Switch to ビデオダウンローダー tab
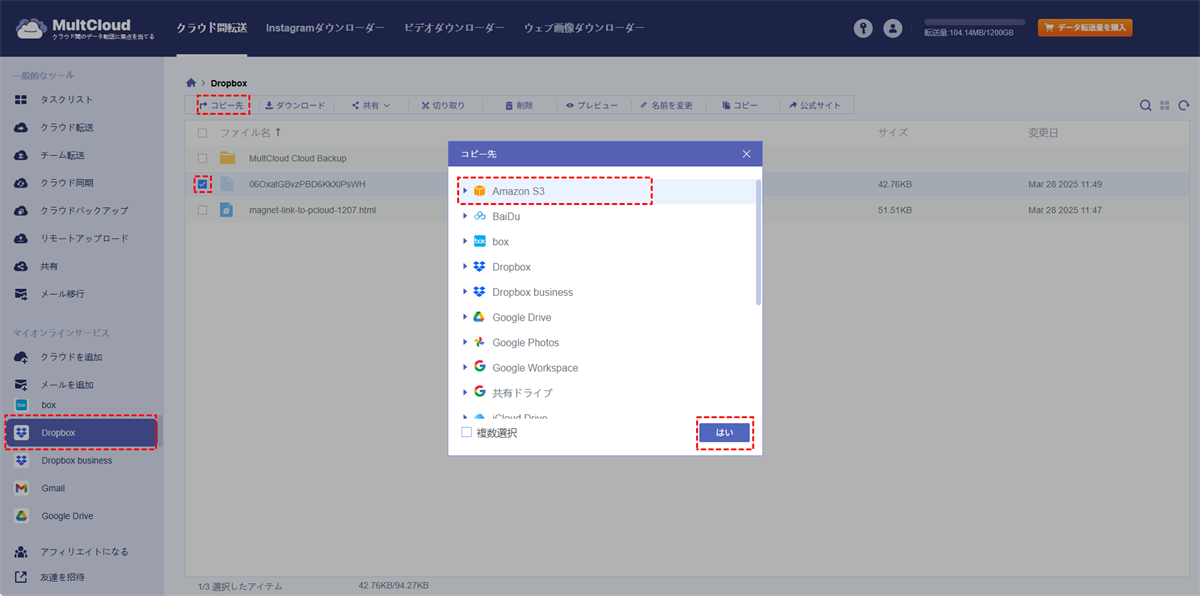This screenshot has width=1200, height=596. point(454,28)
